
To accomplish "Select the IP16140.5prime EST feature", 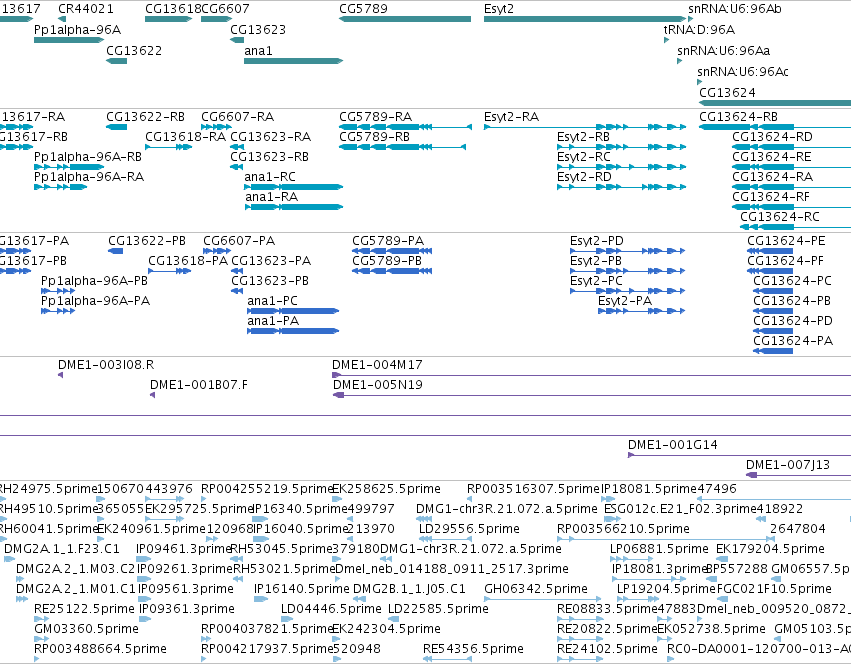I will pyautogui.click(x=261, y=599).
